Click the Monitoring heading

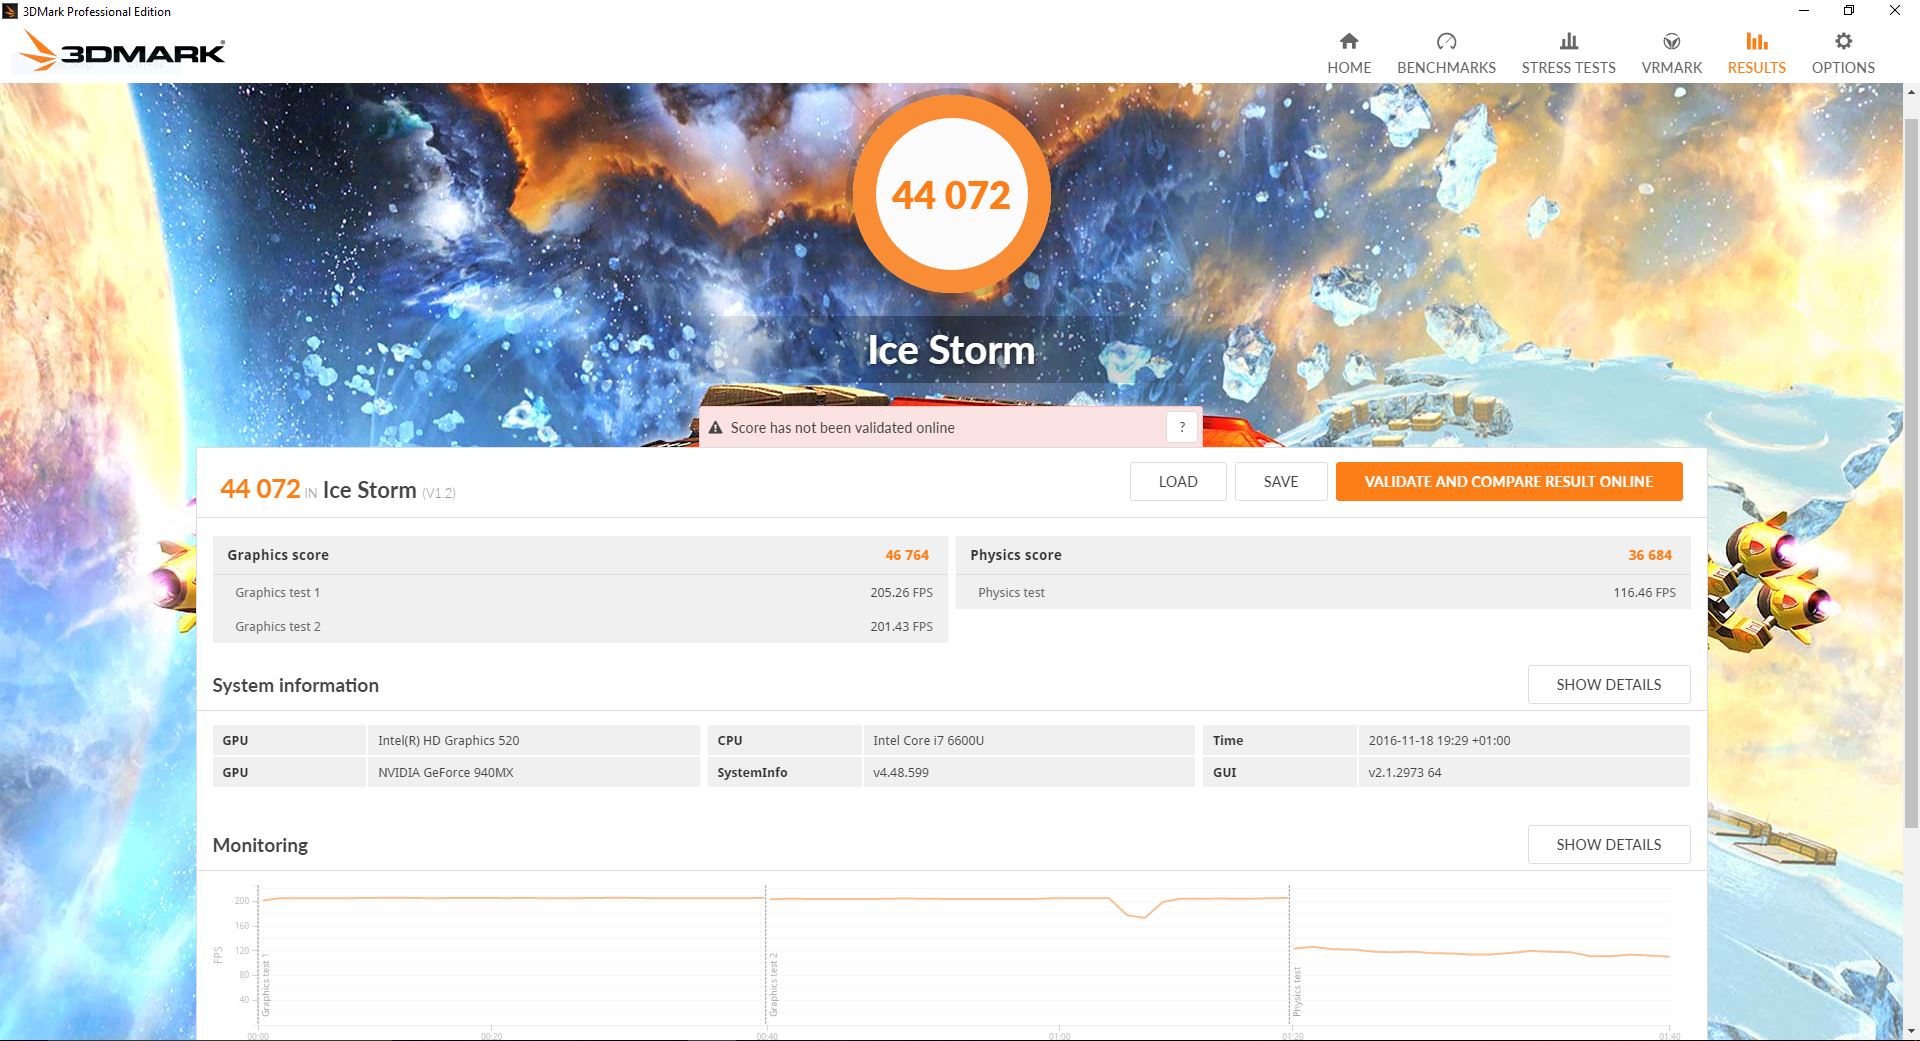click(260, 846)
